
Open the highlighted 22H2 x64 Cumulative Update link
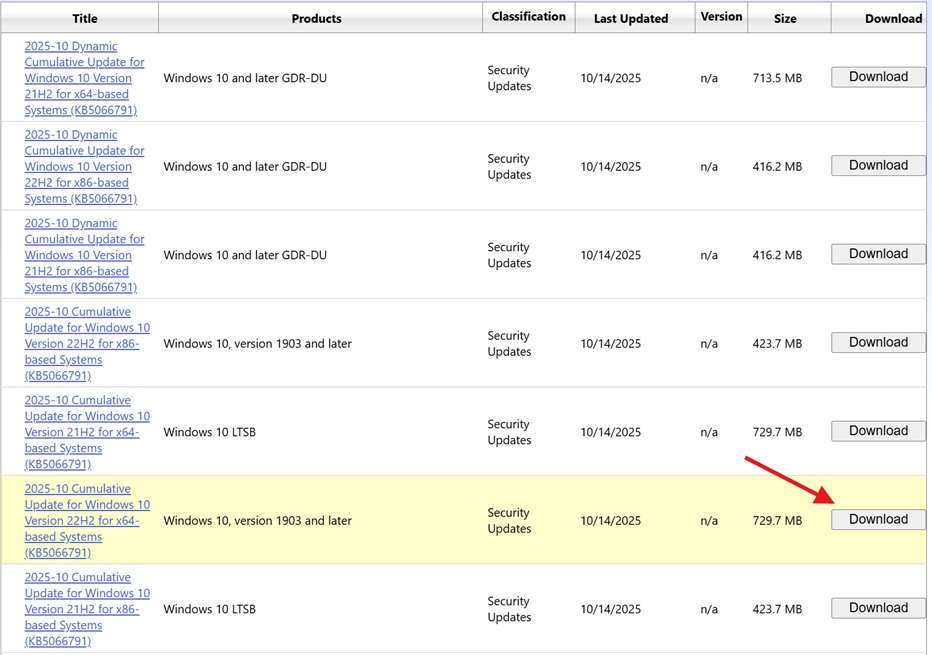tap(87, 520)
